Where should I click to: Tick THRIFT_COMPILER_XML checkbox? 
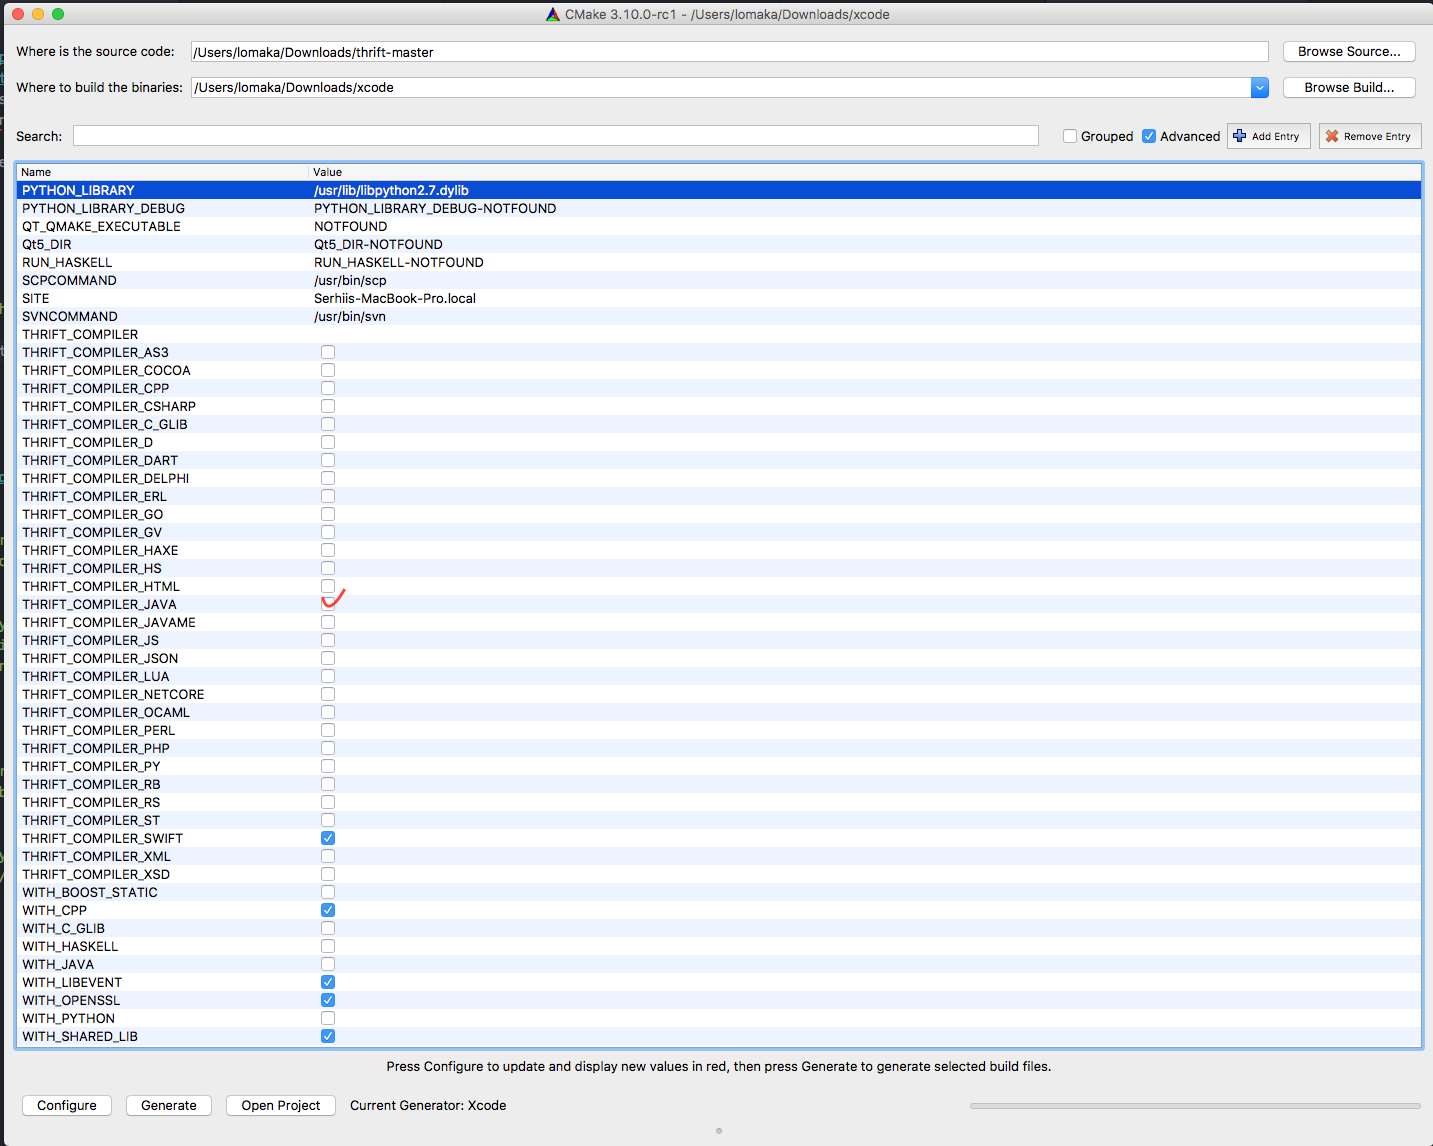pos(328,856)
